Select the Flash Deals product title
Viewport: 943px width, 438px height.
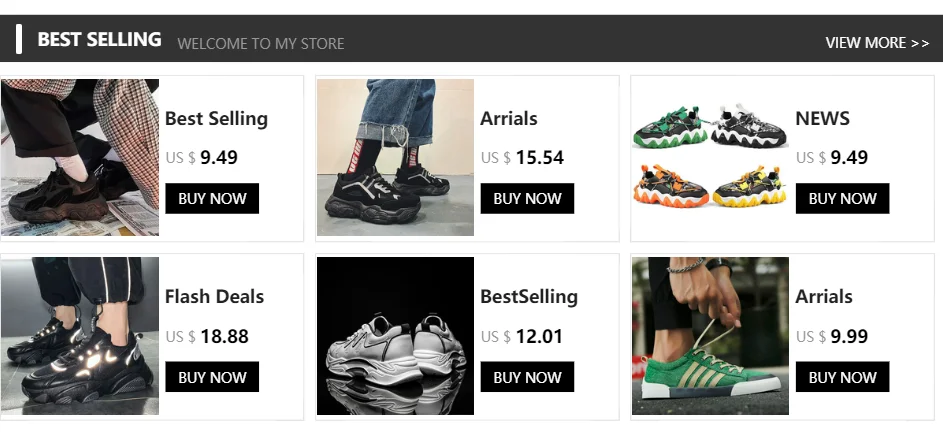[214, 297]
